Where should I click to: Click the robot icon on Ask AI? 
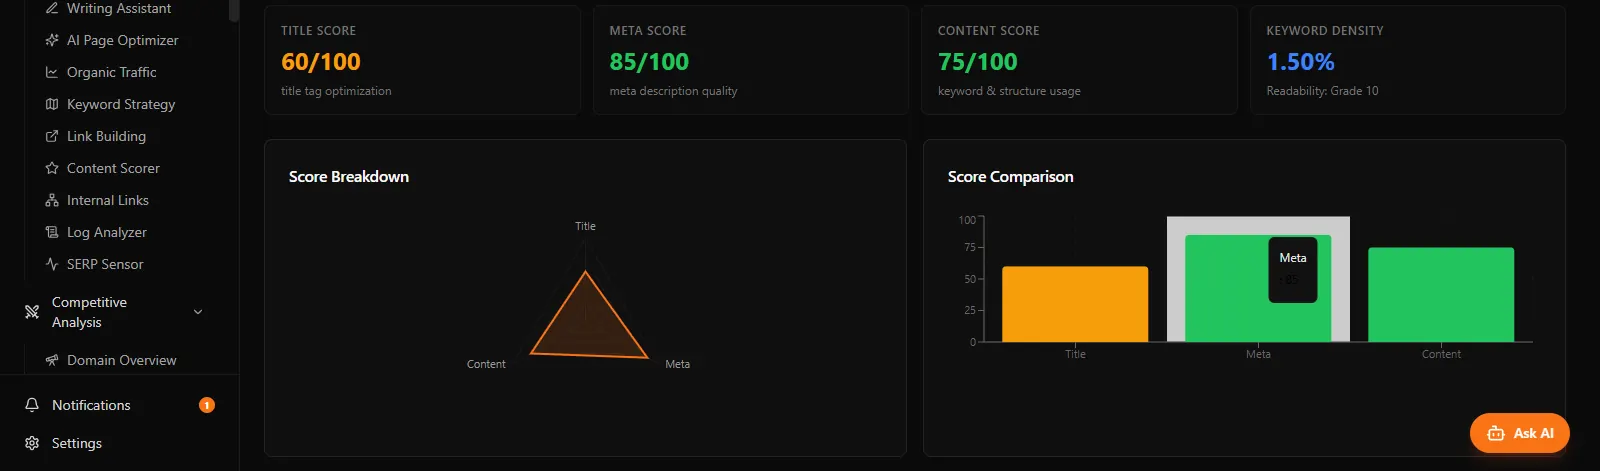coord(1496,433)
